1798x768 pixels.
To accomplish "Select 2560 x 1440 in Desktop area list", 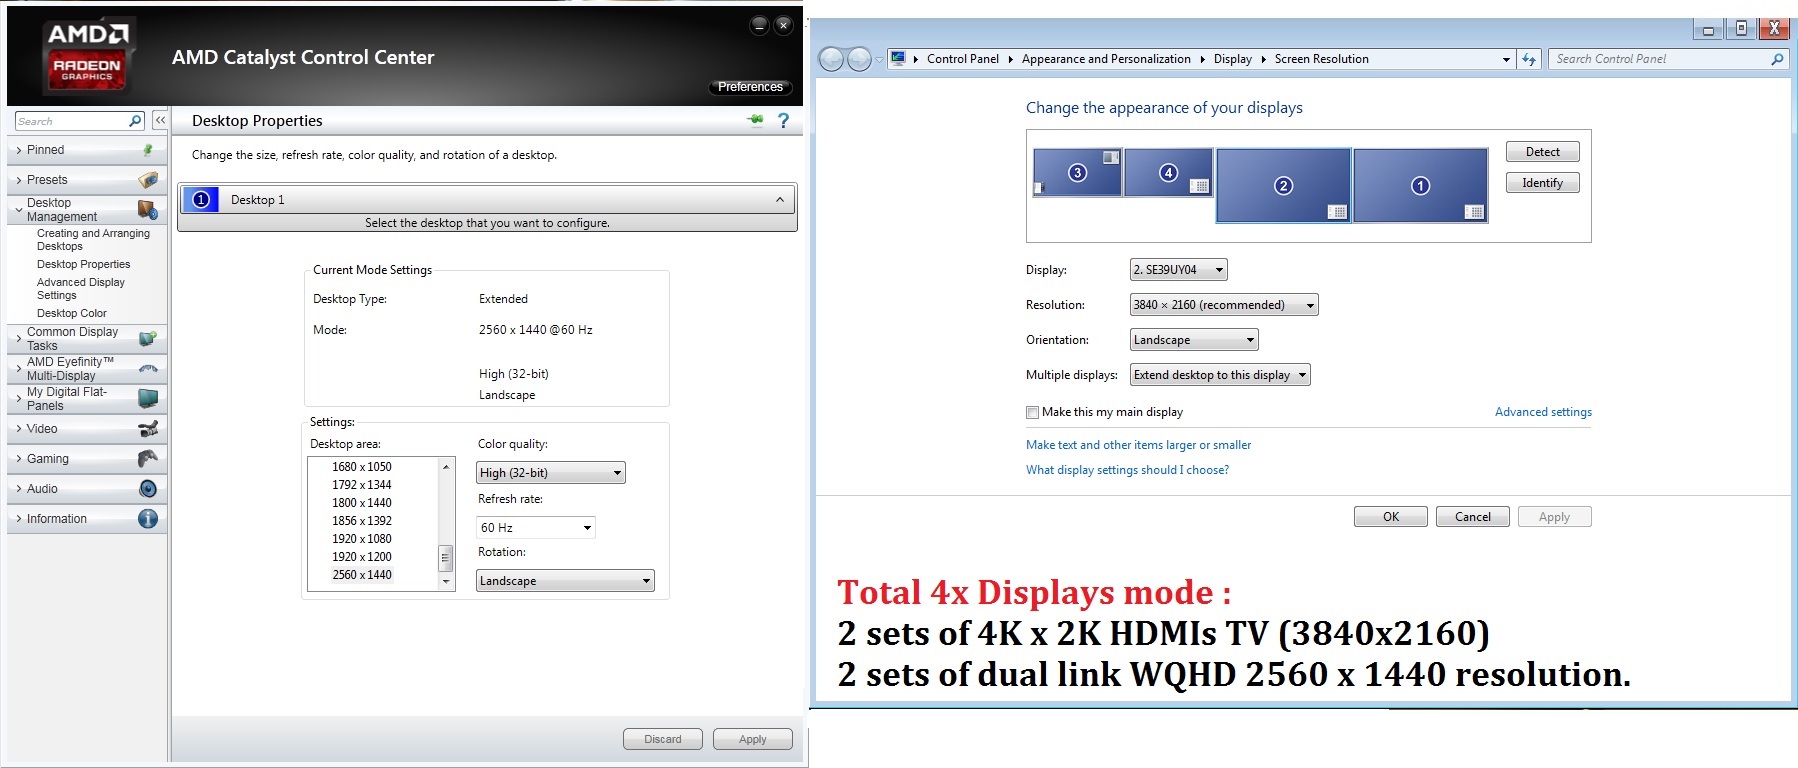I will 362,575.
